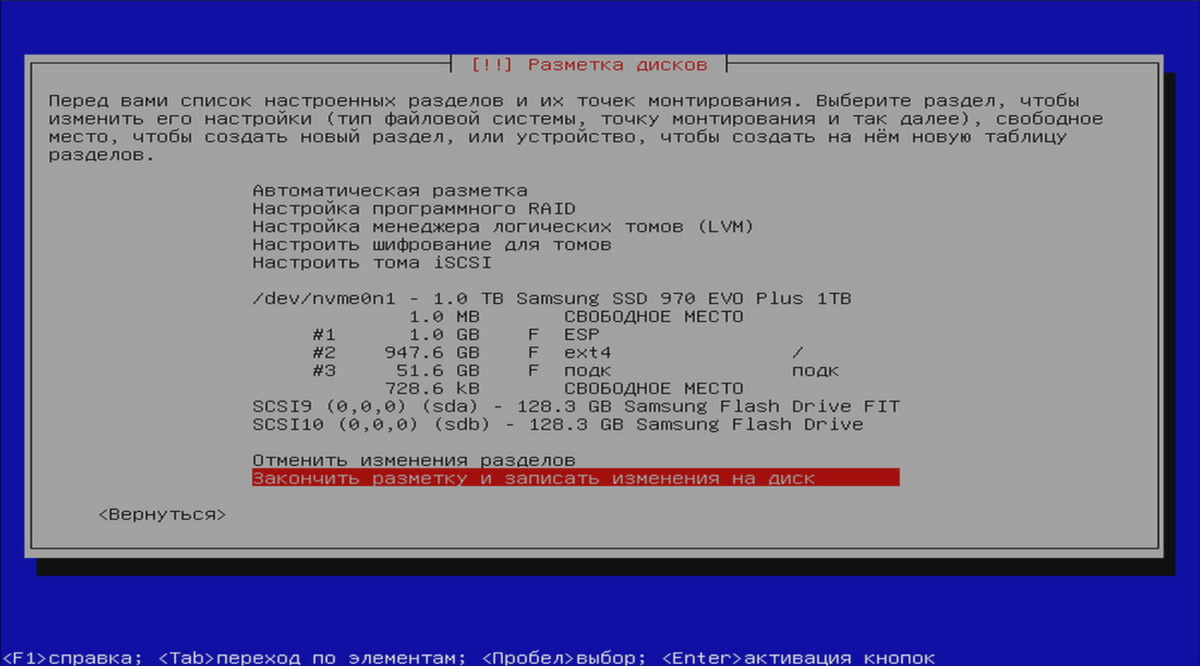1200x666 pixels.
Task: Open Настройка менеджера логических томов (LVM)
Action: click(503, 226)
